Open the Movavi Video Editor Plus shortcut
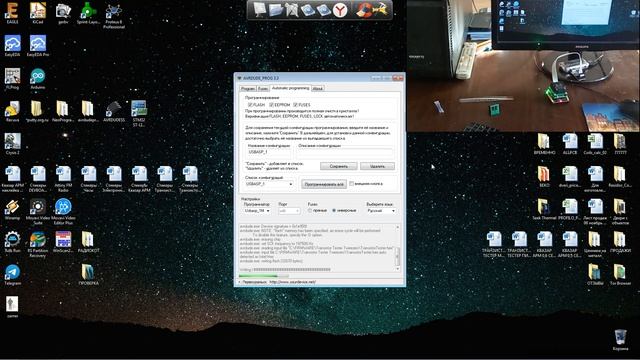Screen dimensions: 640x360 (x=63, y=211)
